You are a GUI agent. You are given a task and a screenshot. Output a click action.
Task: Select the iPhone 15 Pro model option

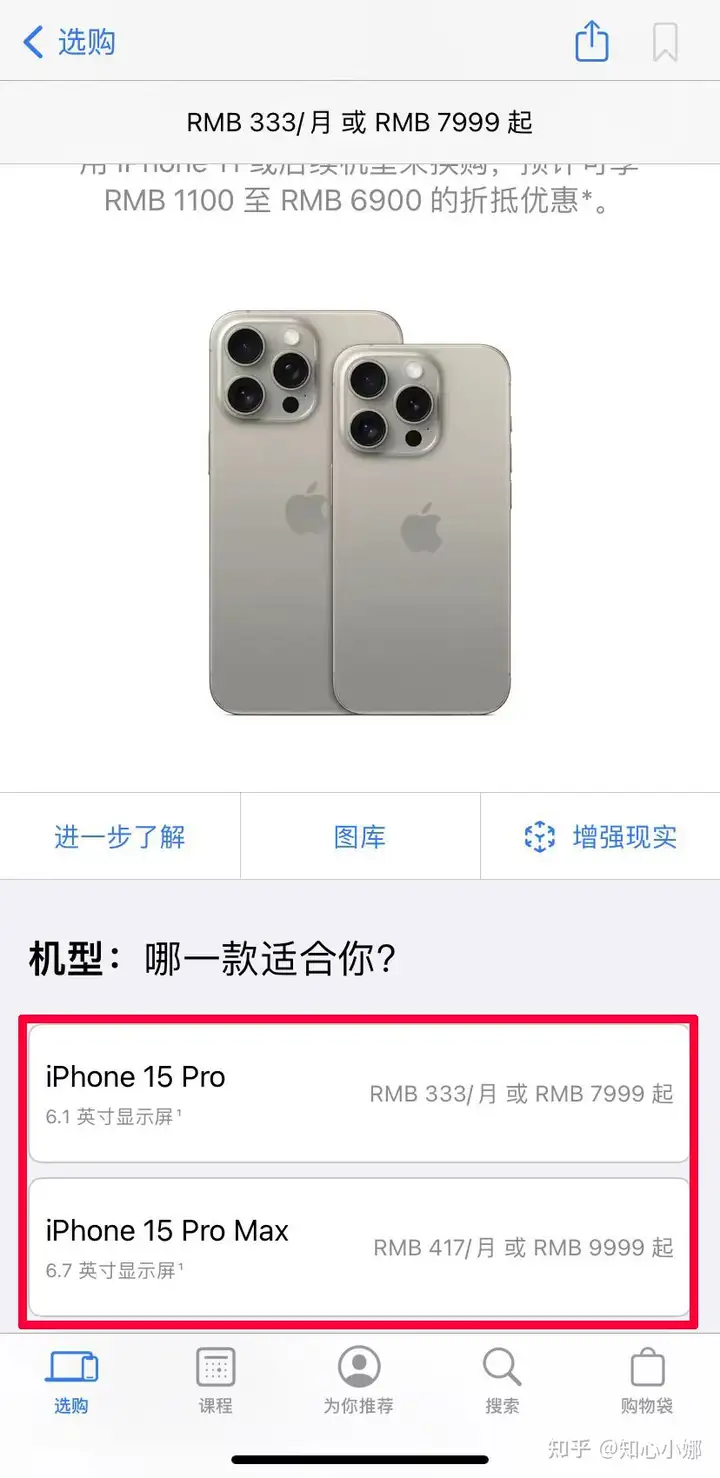(359, 1092)
